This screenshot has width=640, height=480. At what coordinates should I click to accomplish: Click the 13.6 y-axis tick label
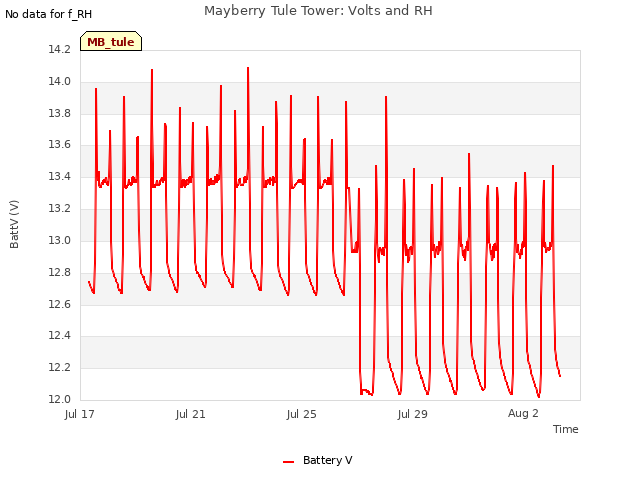coord(60,145)
